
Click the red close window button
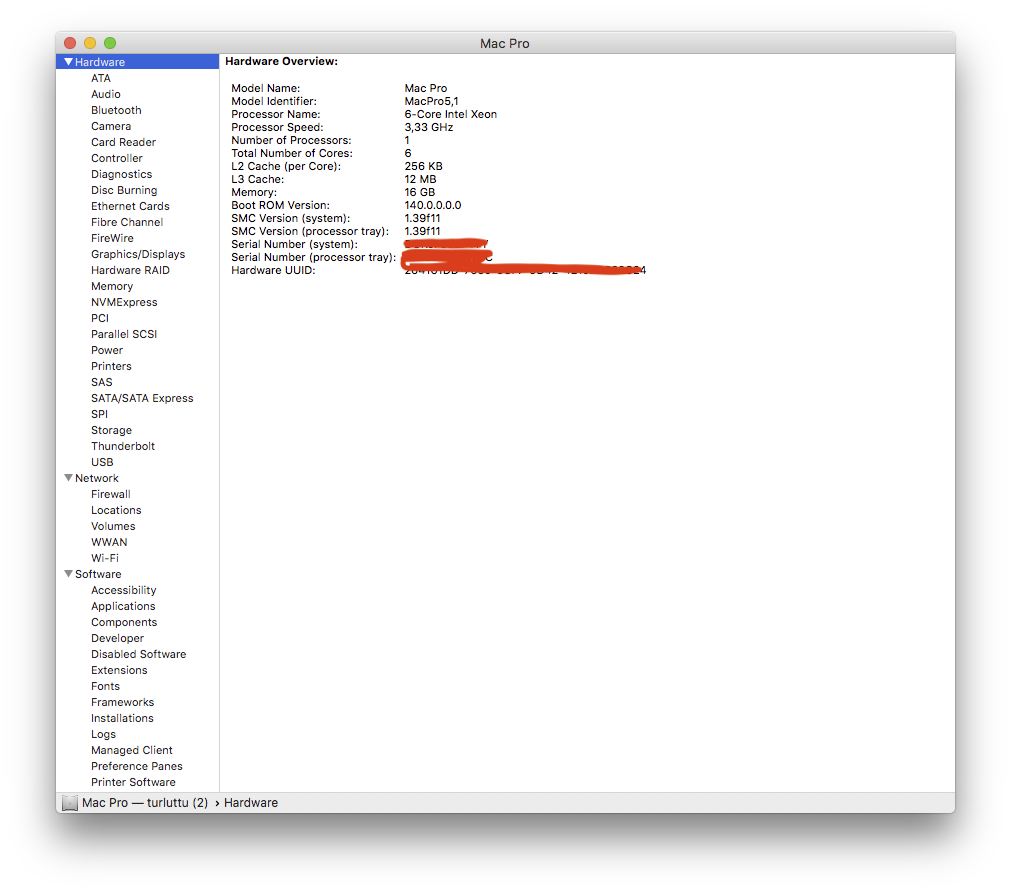(x=70, y=43)
